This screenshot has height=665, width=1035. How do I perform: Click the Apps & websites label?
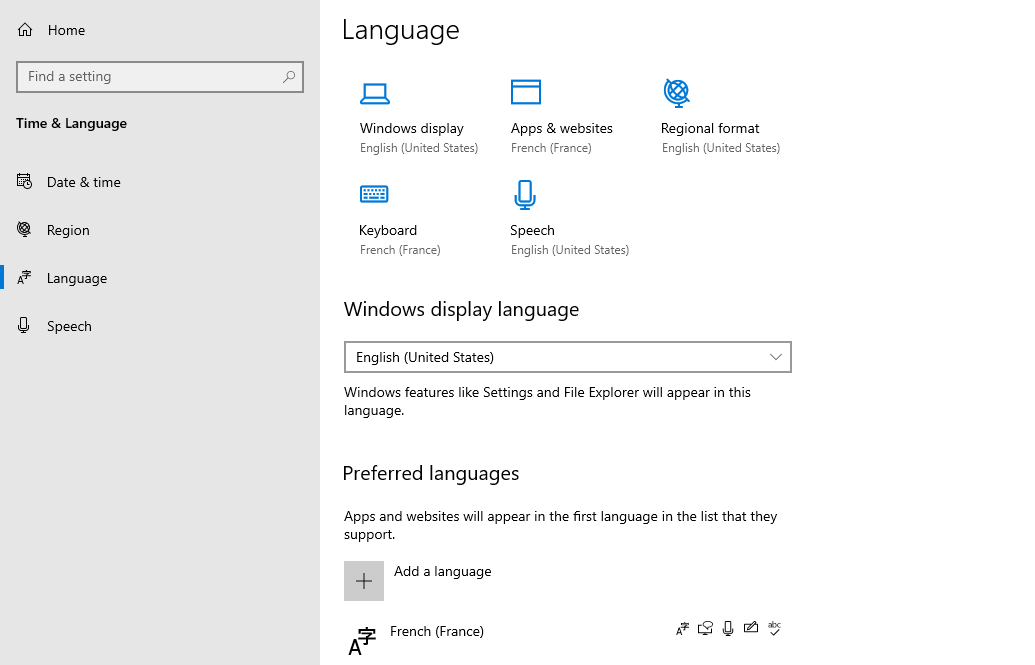[x=562, y=128]
